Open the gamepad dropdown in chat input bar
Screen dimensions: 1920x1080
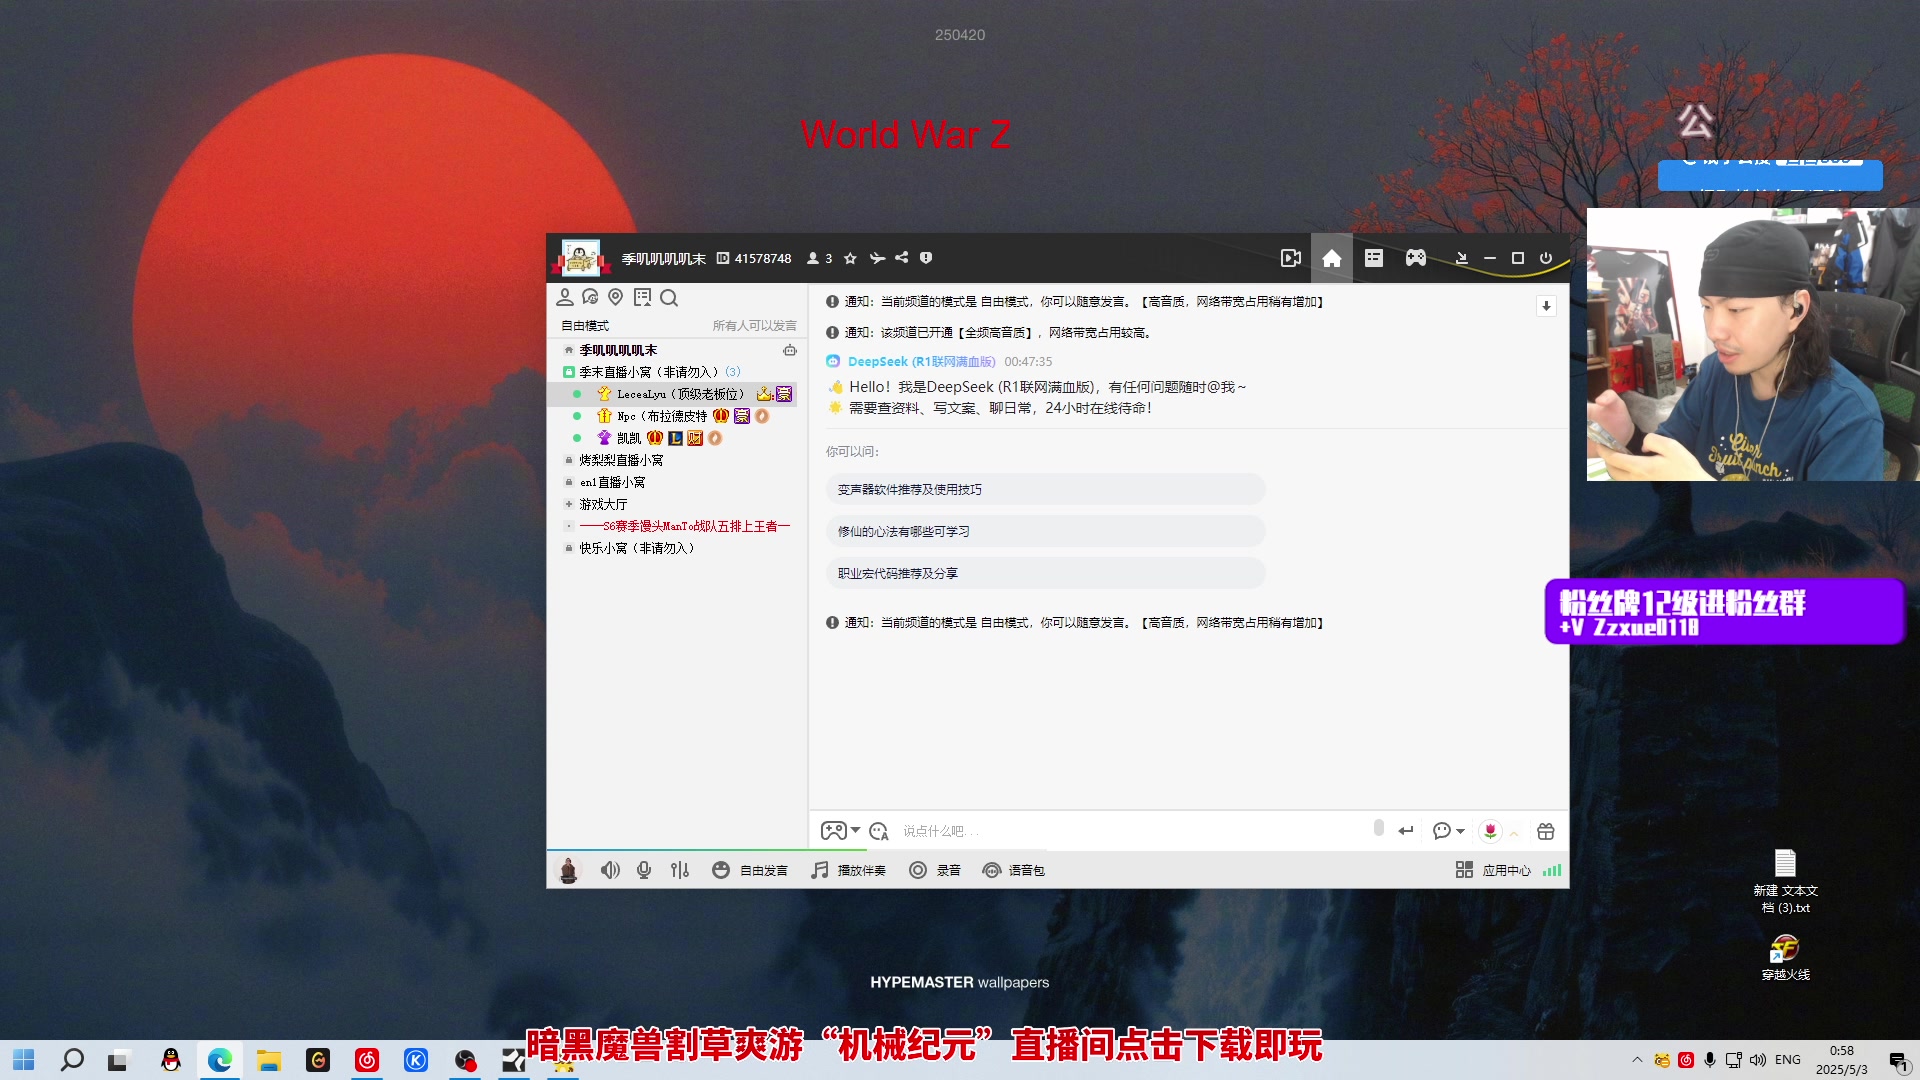pyautogui.click(x=840, y=831)
